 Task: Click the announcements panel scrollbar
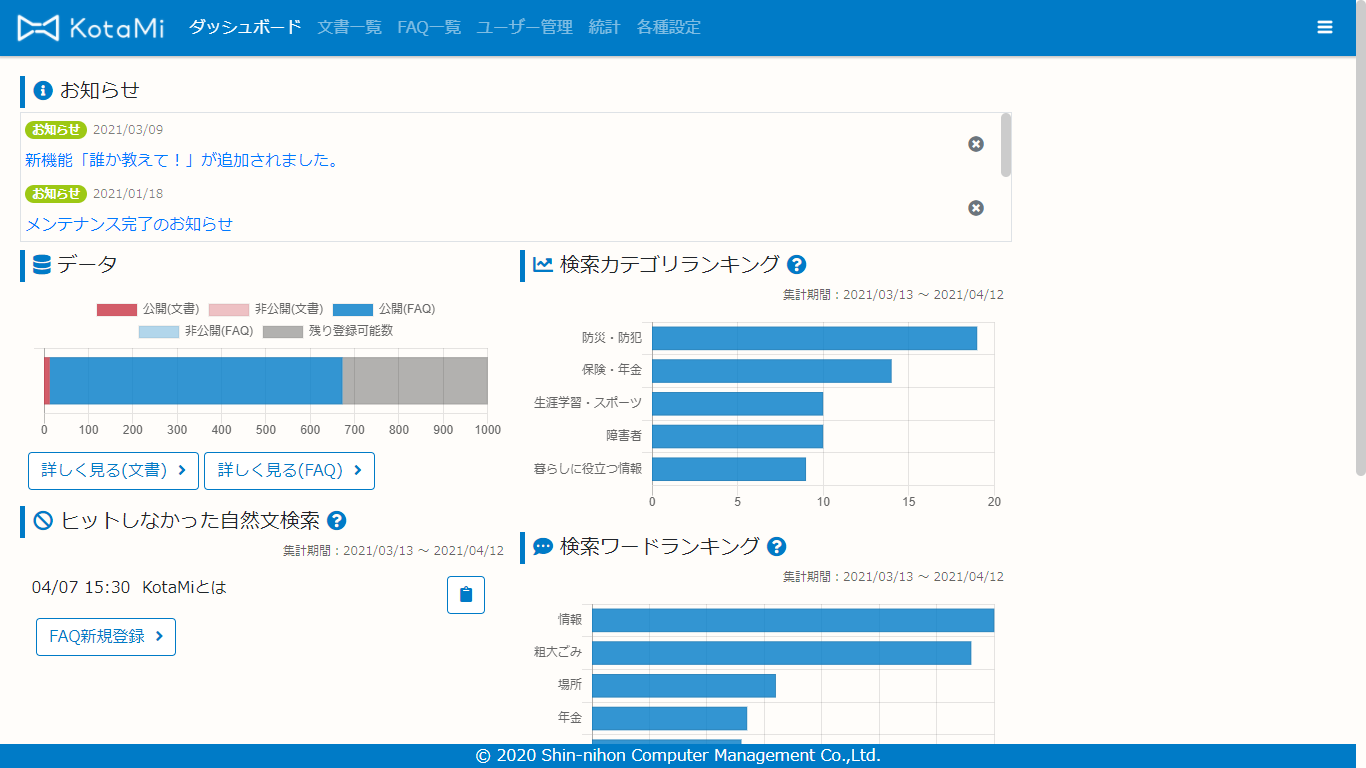(x=1005, y=146)
